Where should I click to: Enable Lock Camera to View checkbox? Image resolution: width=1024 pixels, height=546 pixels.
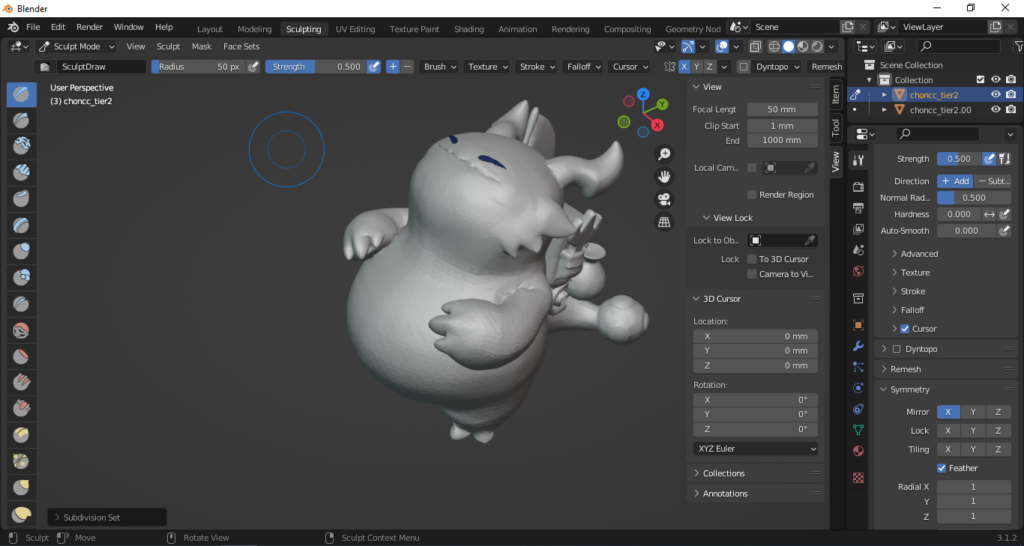[x=752, y=274]
